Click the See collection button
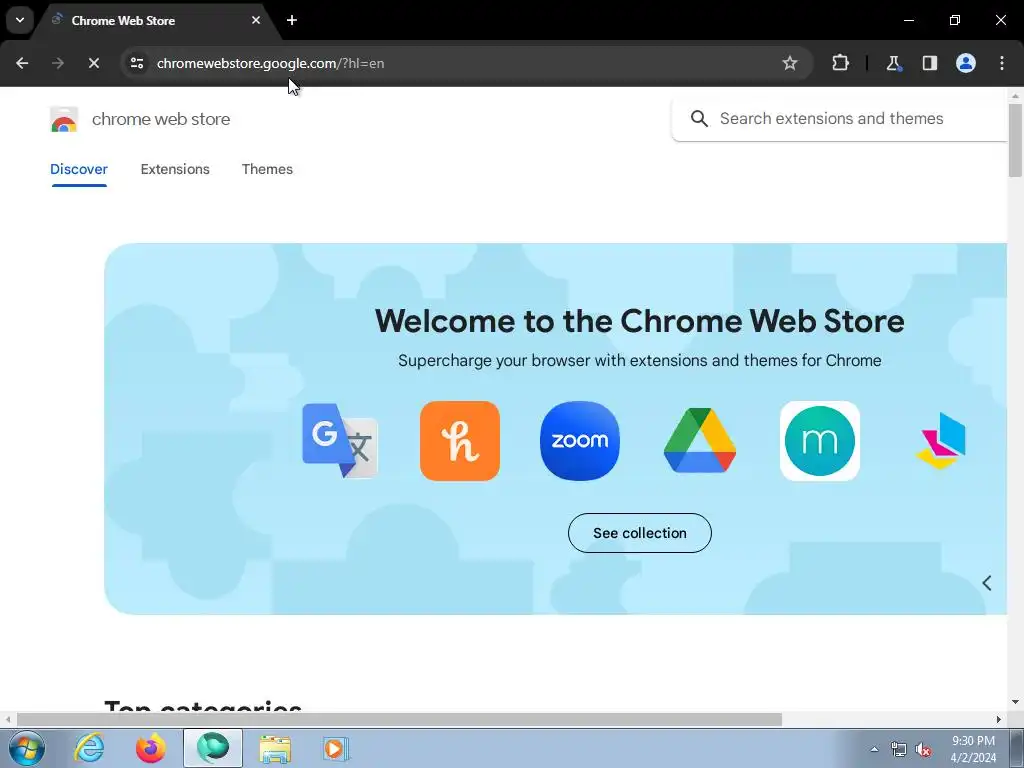This screenshot has height=768, width=1024. pyautogui.click(x=640, y=533)
